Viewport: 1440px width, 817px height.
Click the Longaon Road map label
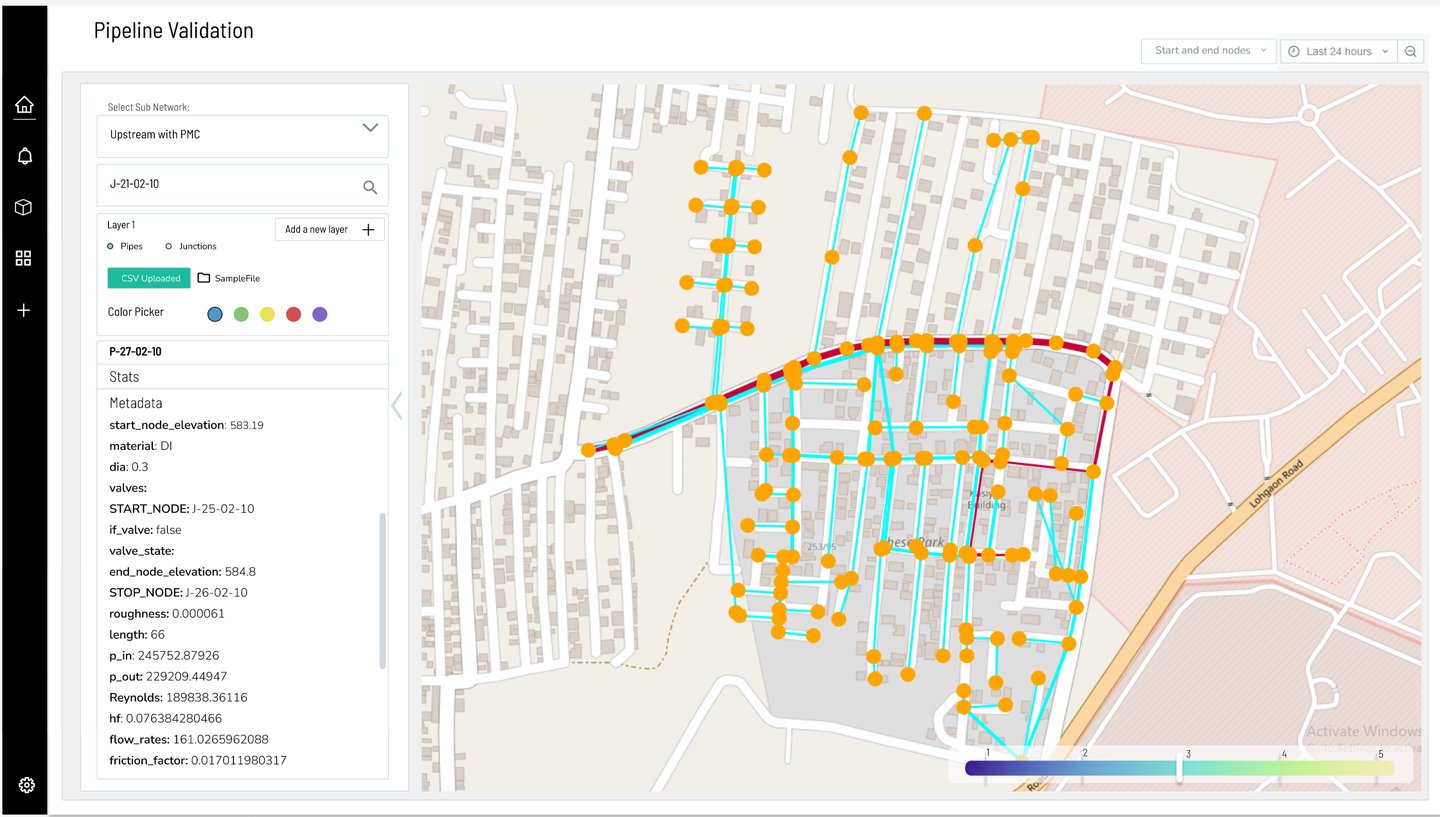[1276, 485]
